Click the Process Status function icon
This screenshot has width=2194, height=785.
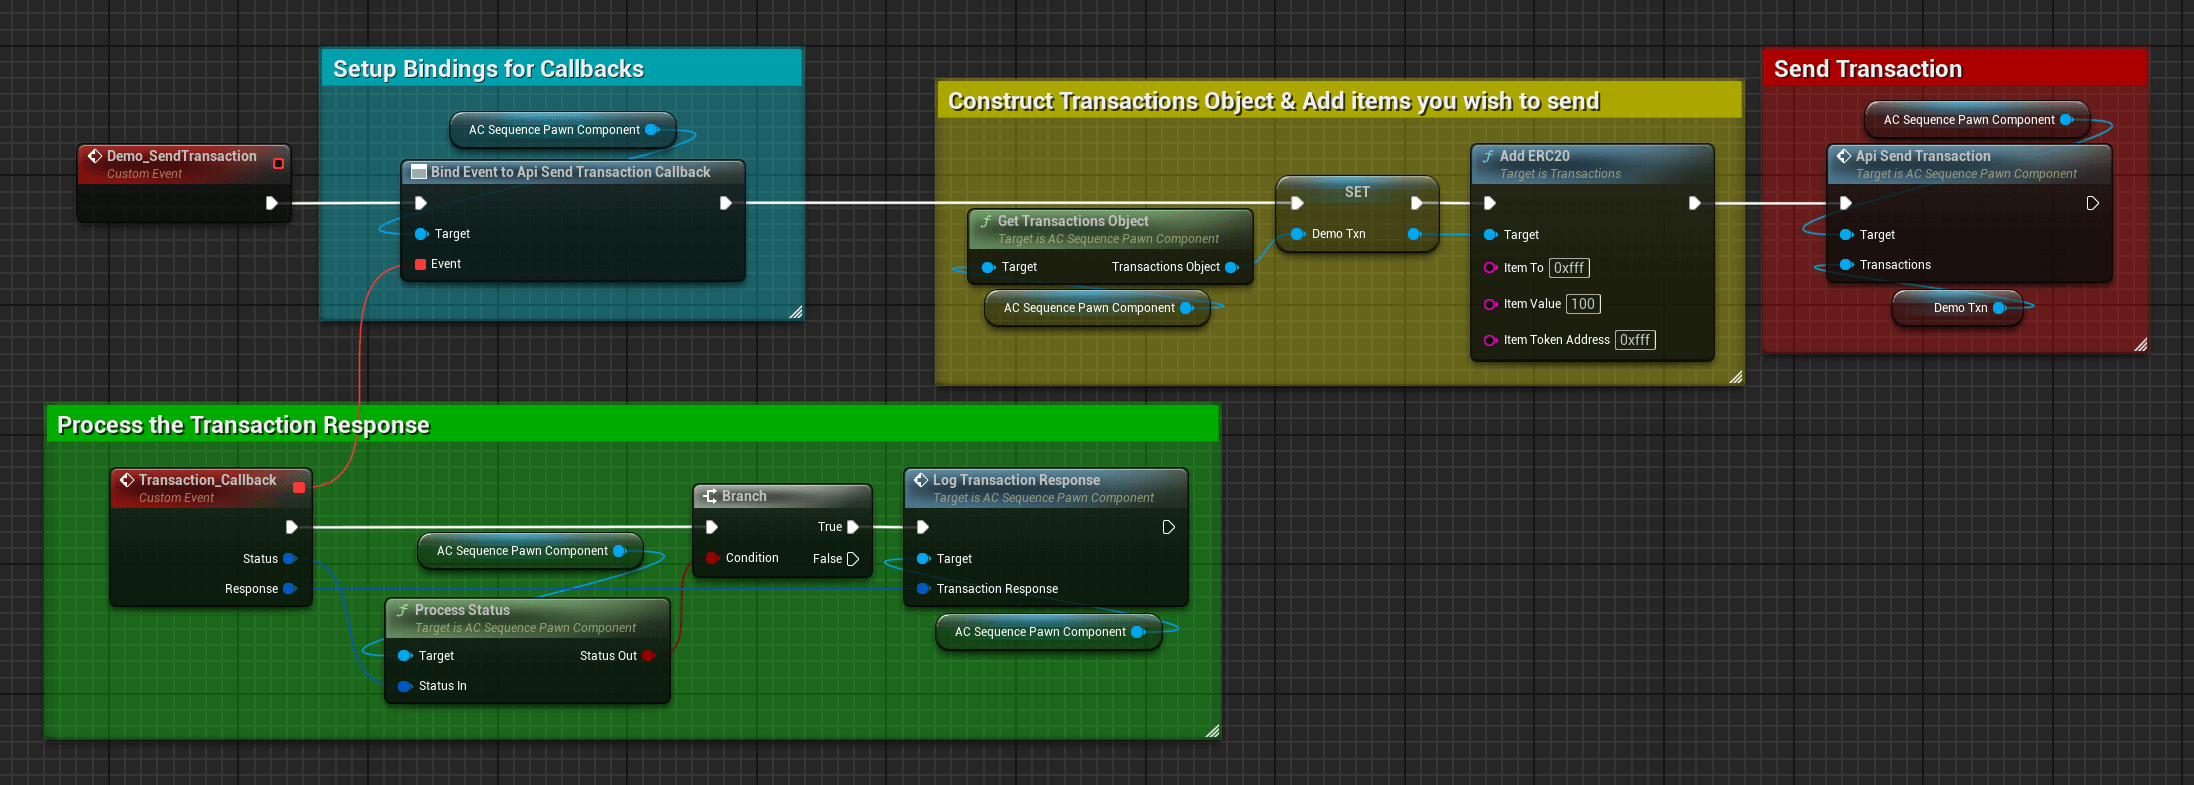click(403, 610)
